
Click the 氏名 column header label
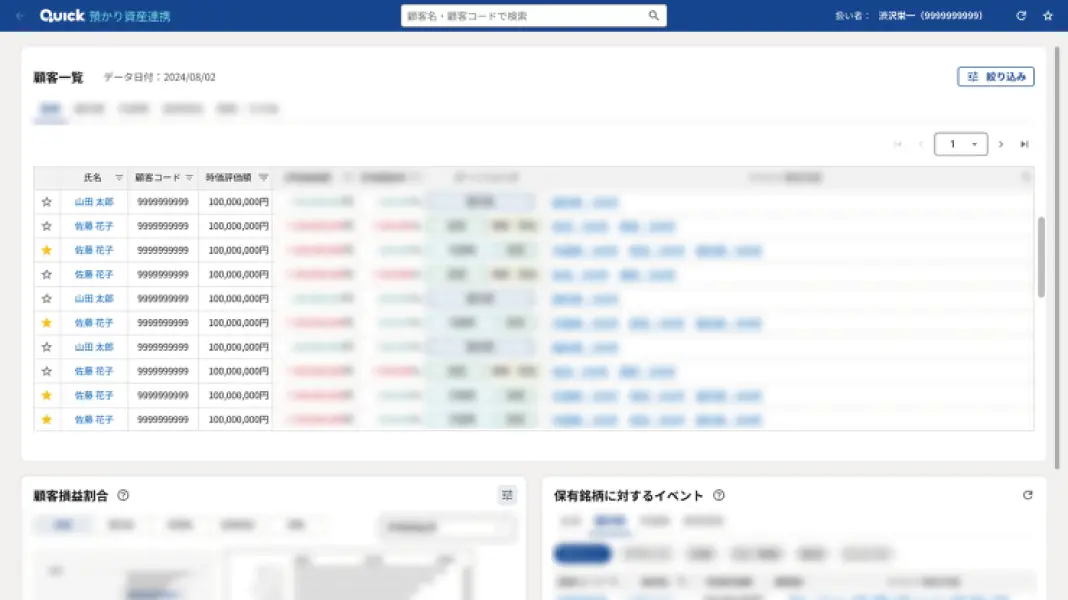coord(93,178)
